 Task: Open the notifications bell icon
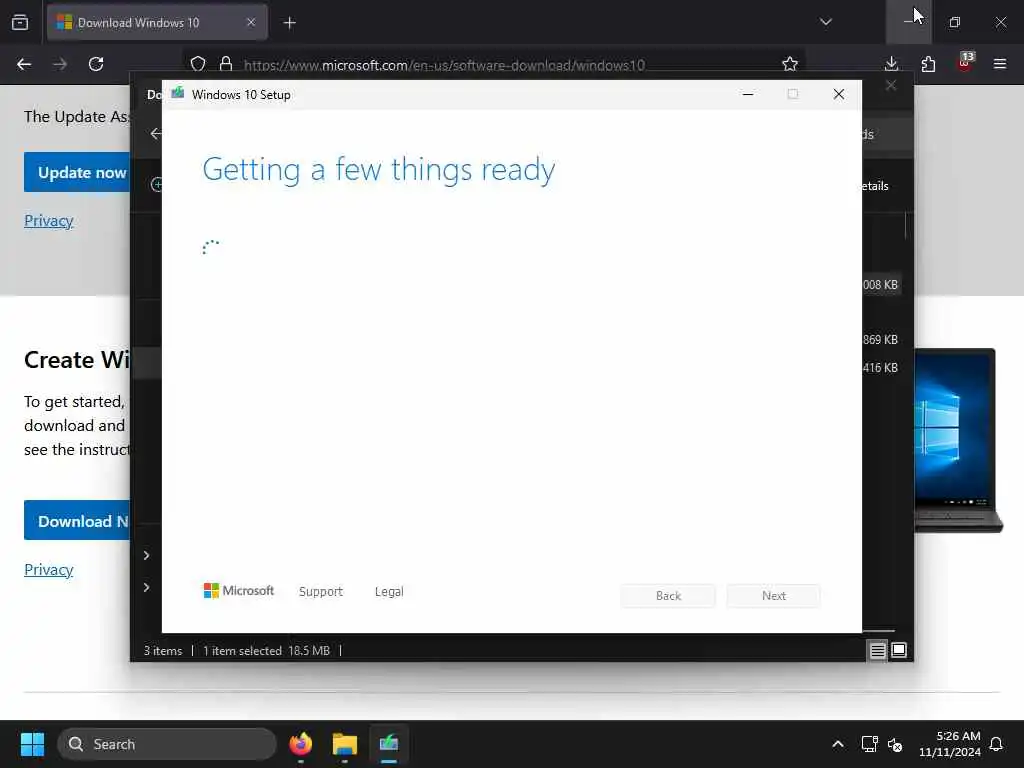coord(996,744)
